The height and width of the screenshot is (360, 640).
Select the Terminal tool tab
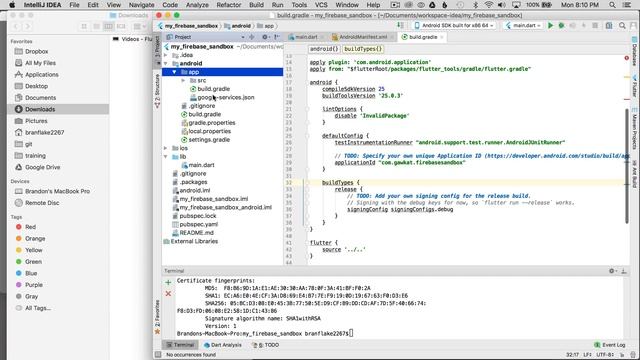180,345
